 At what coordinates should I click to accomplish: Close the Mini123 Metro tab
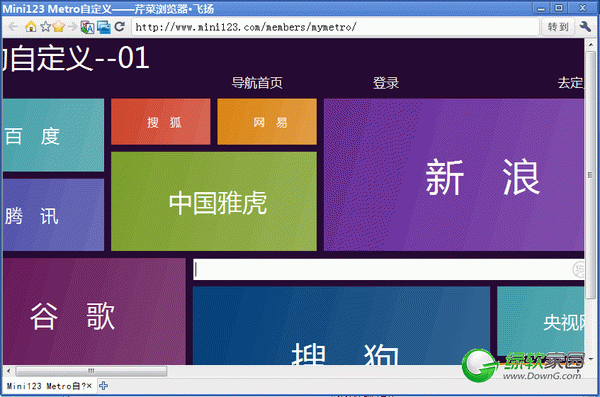pos(89,386)
